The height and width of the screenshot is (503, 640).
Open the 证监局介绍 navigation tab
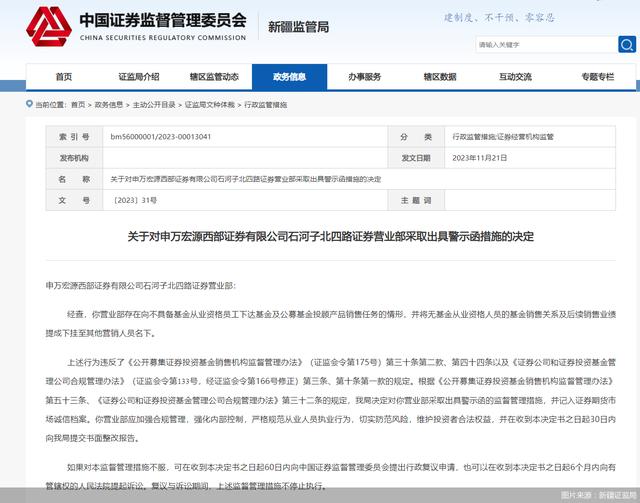pyautogui.click(x=139, y=77)
